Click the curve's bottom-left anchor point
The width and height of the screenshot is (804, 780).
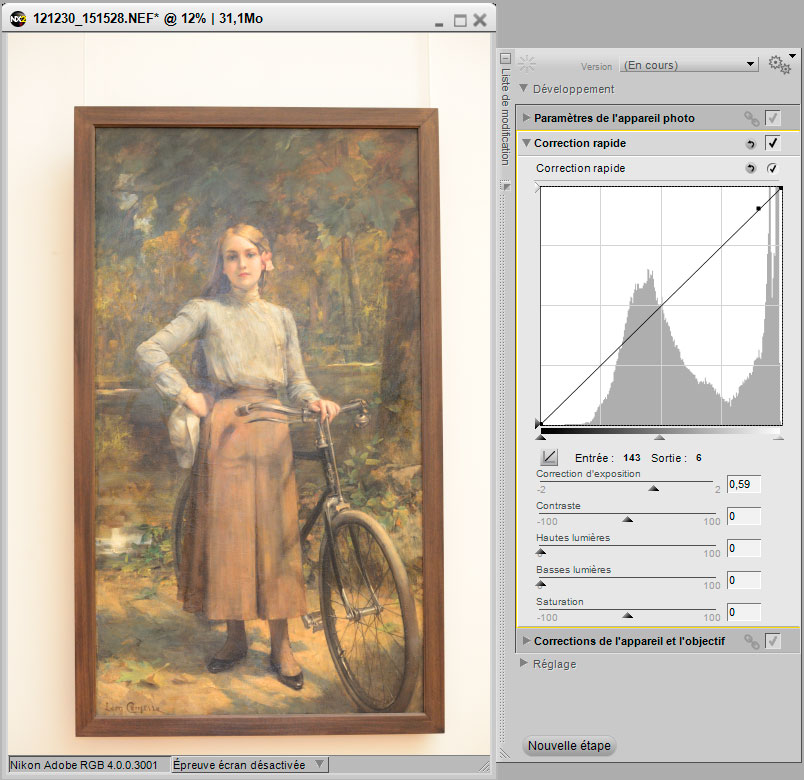click(541, 424)
